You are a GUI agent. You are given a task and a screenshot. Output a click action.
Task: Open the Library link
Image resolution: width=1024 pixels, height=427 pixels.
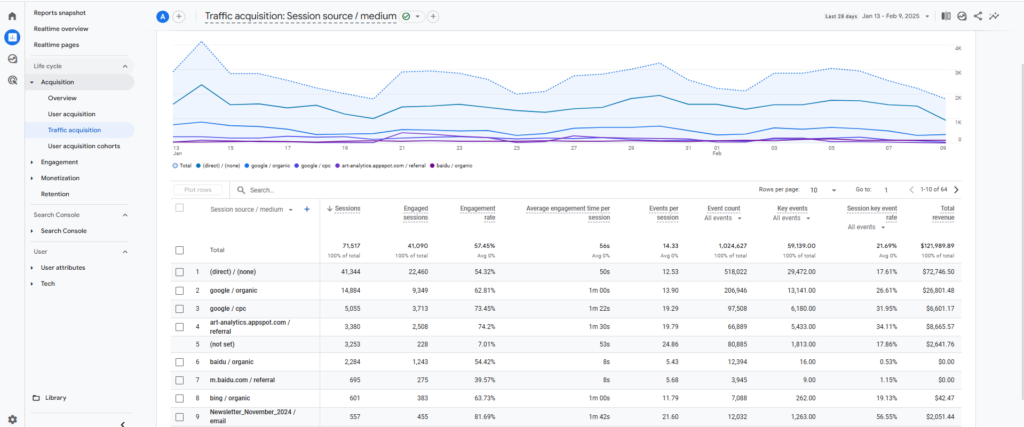point(56,397)
